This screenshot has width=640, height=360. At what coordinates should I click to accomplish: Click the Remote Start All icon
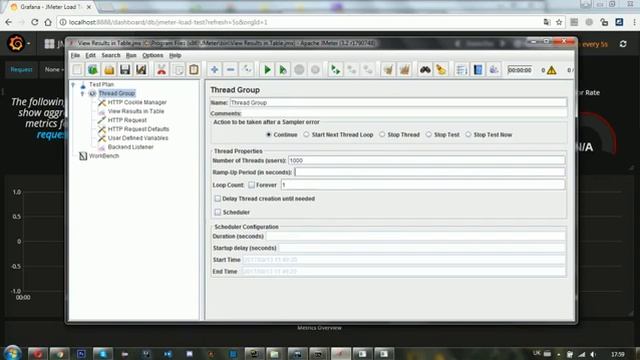pos(336,70)
